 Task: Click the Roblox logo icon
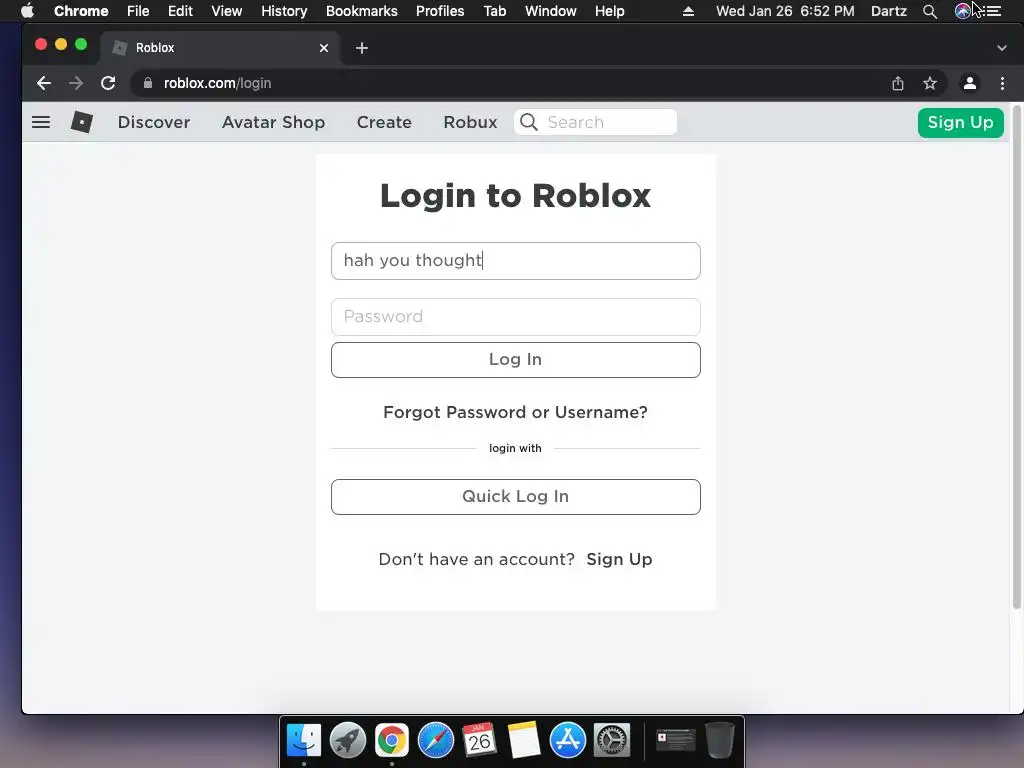click(x=82, y=122)
